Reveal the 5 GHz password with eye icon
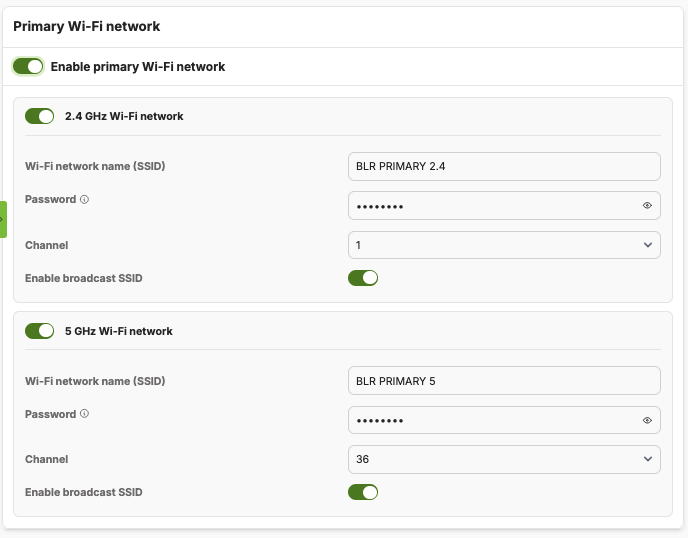The height and width of the screenshot is (538, 688). tap(647, 420)
